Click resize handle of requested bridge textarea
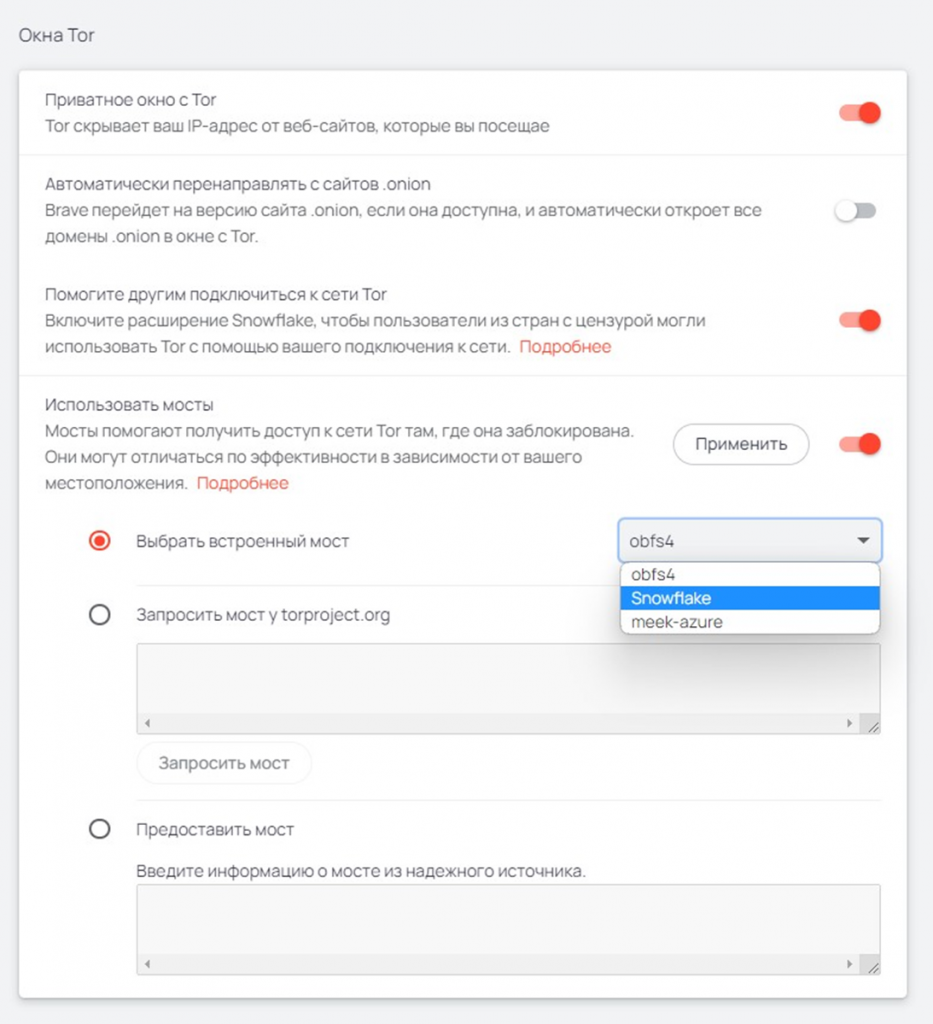 872,726
